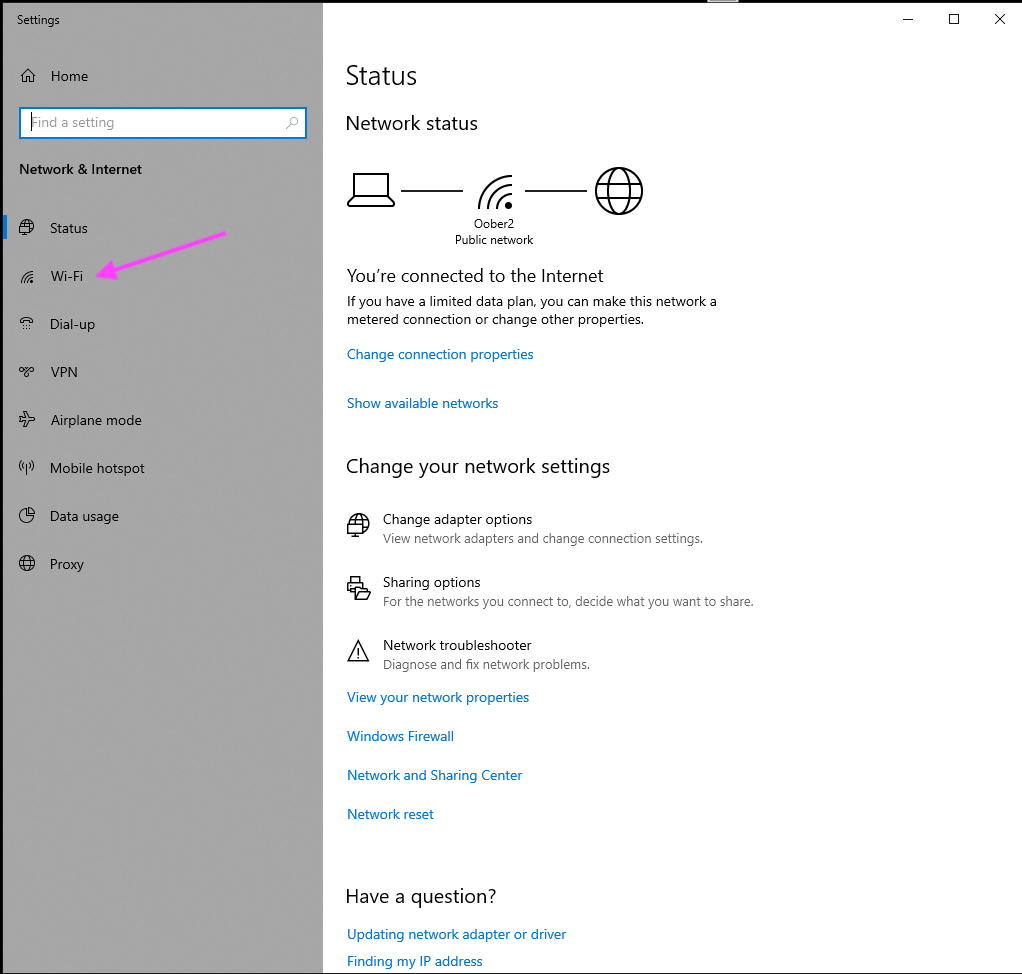
Task: Click the Change adapter options globe icon
Action: pyautogui.click(x=358, y=525)
